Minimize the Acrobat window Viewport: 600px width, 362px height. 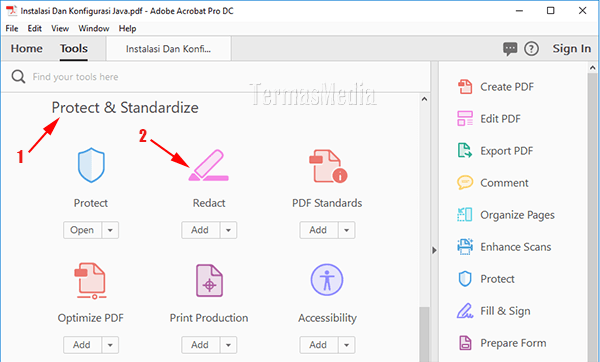(519, 10)
